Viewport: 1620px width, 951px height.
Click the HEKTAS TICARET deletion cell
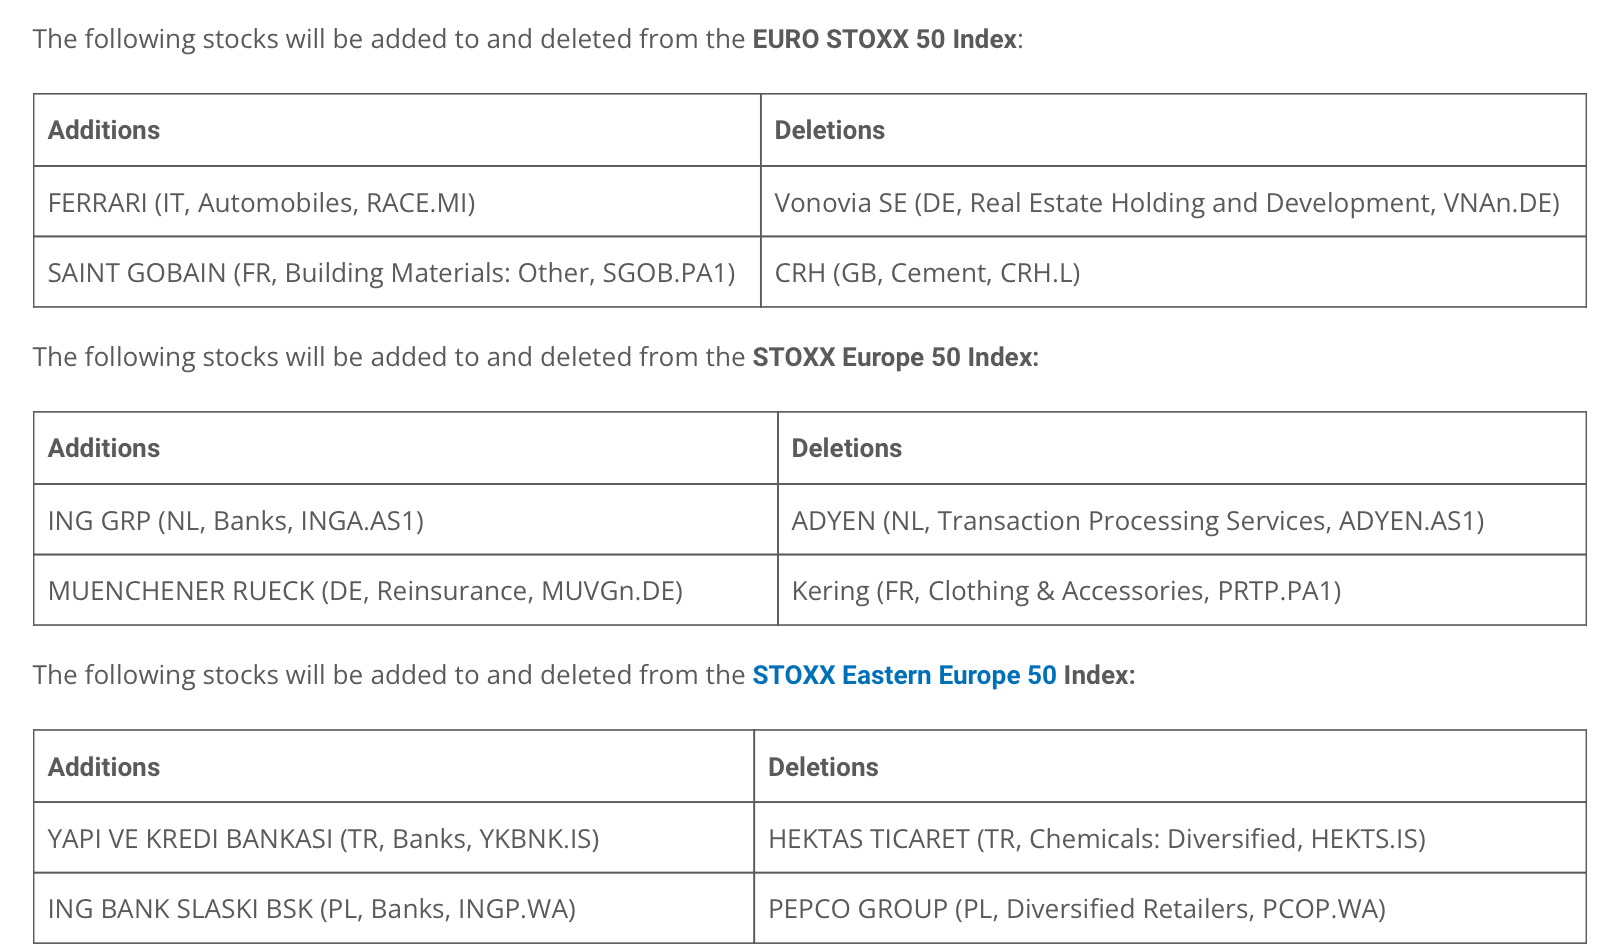1170,838
